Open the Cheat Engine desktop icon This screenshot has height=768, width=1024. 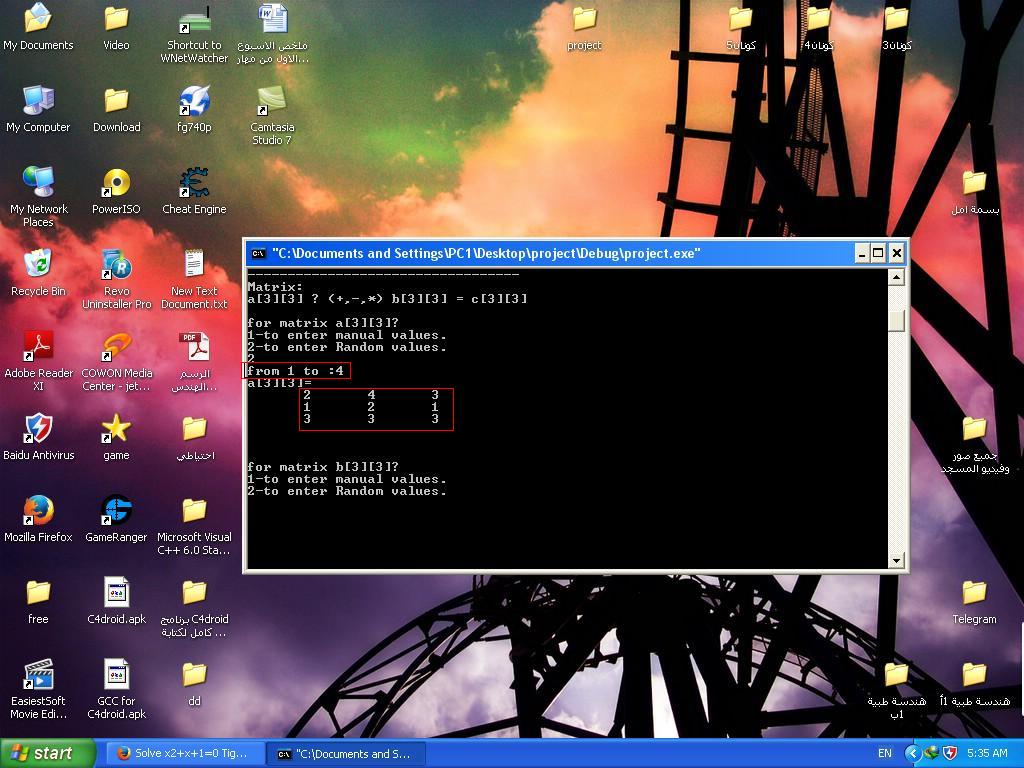[x=194, y=184]
